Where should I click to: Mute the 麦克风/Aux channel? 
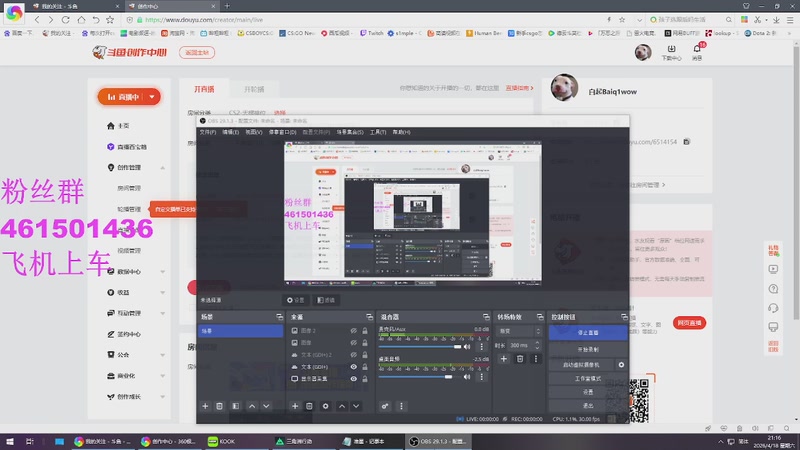(467, 346)
